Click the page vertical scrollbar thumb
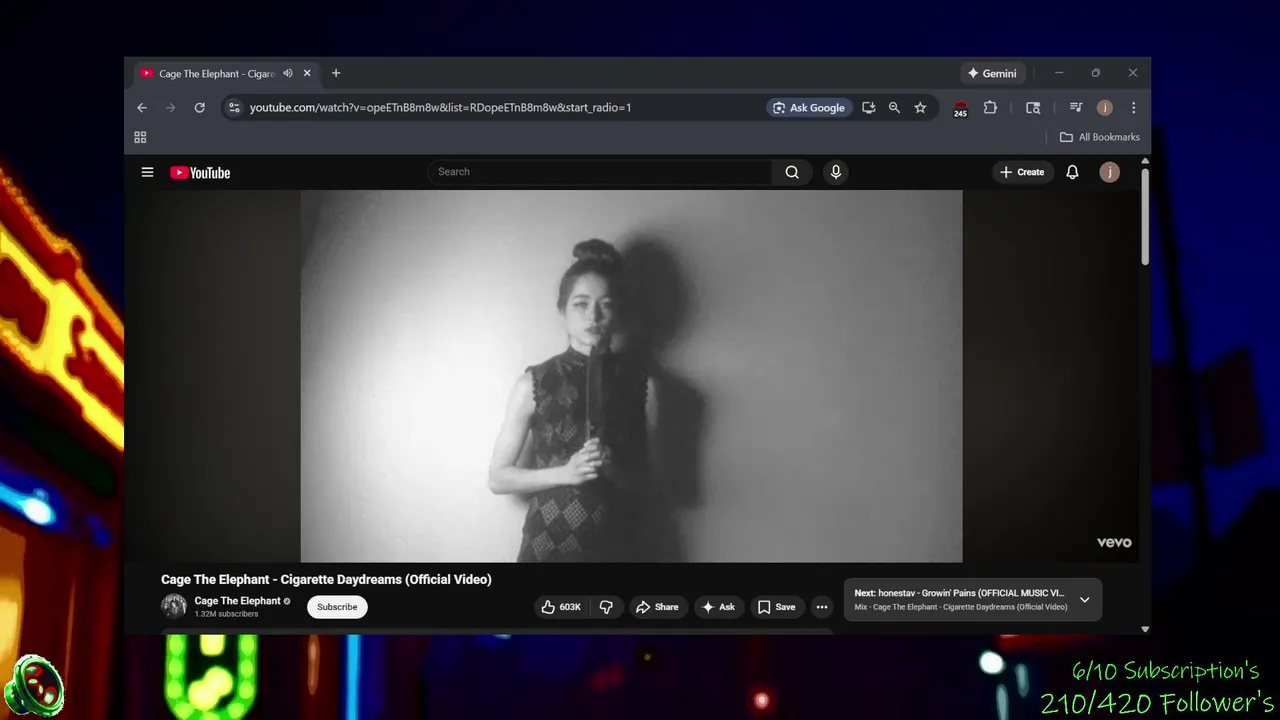The width and height of the screenshot is (1280, 720). pos(1145,217)
